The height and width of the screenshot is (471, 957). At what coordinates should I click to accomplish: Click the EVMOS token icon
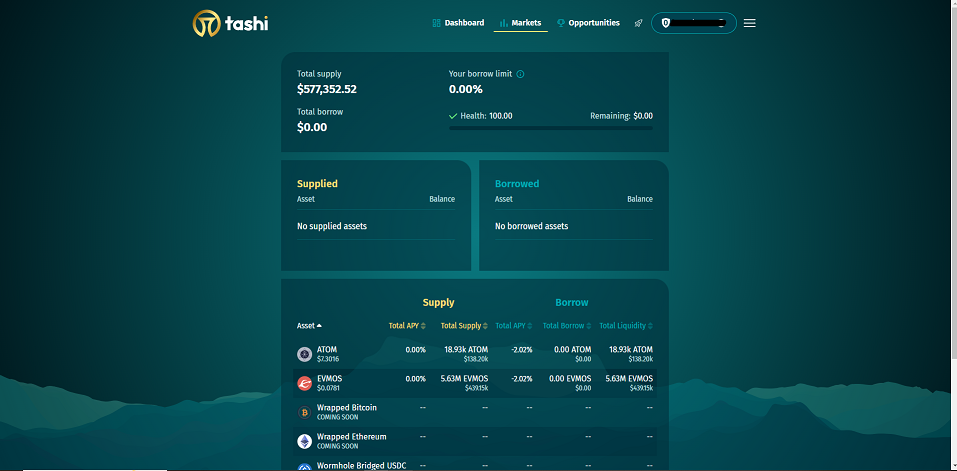(x=304, y=383)
